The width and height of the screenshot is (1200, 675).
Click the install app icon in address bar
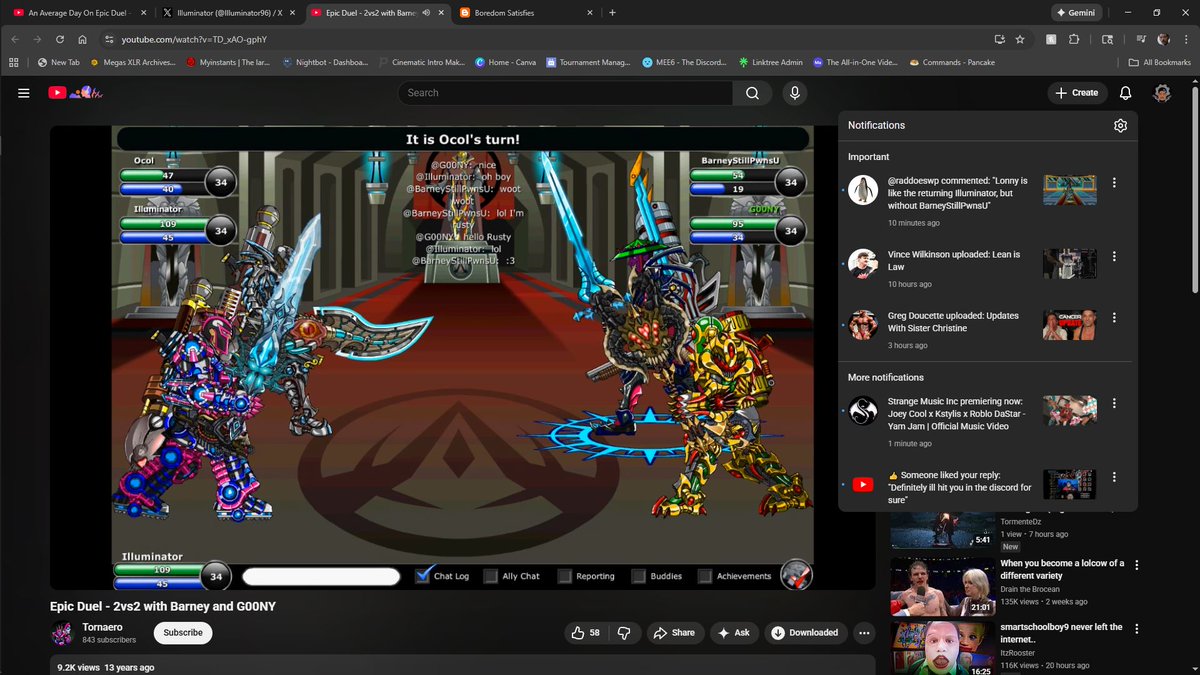click(999, 39)
